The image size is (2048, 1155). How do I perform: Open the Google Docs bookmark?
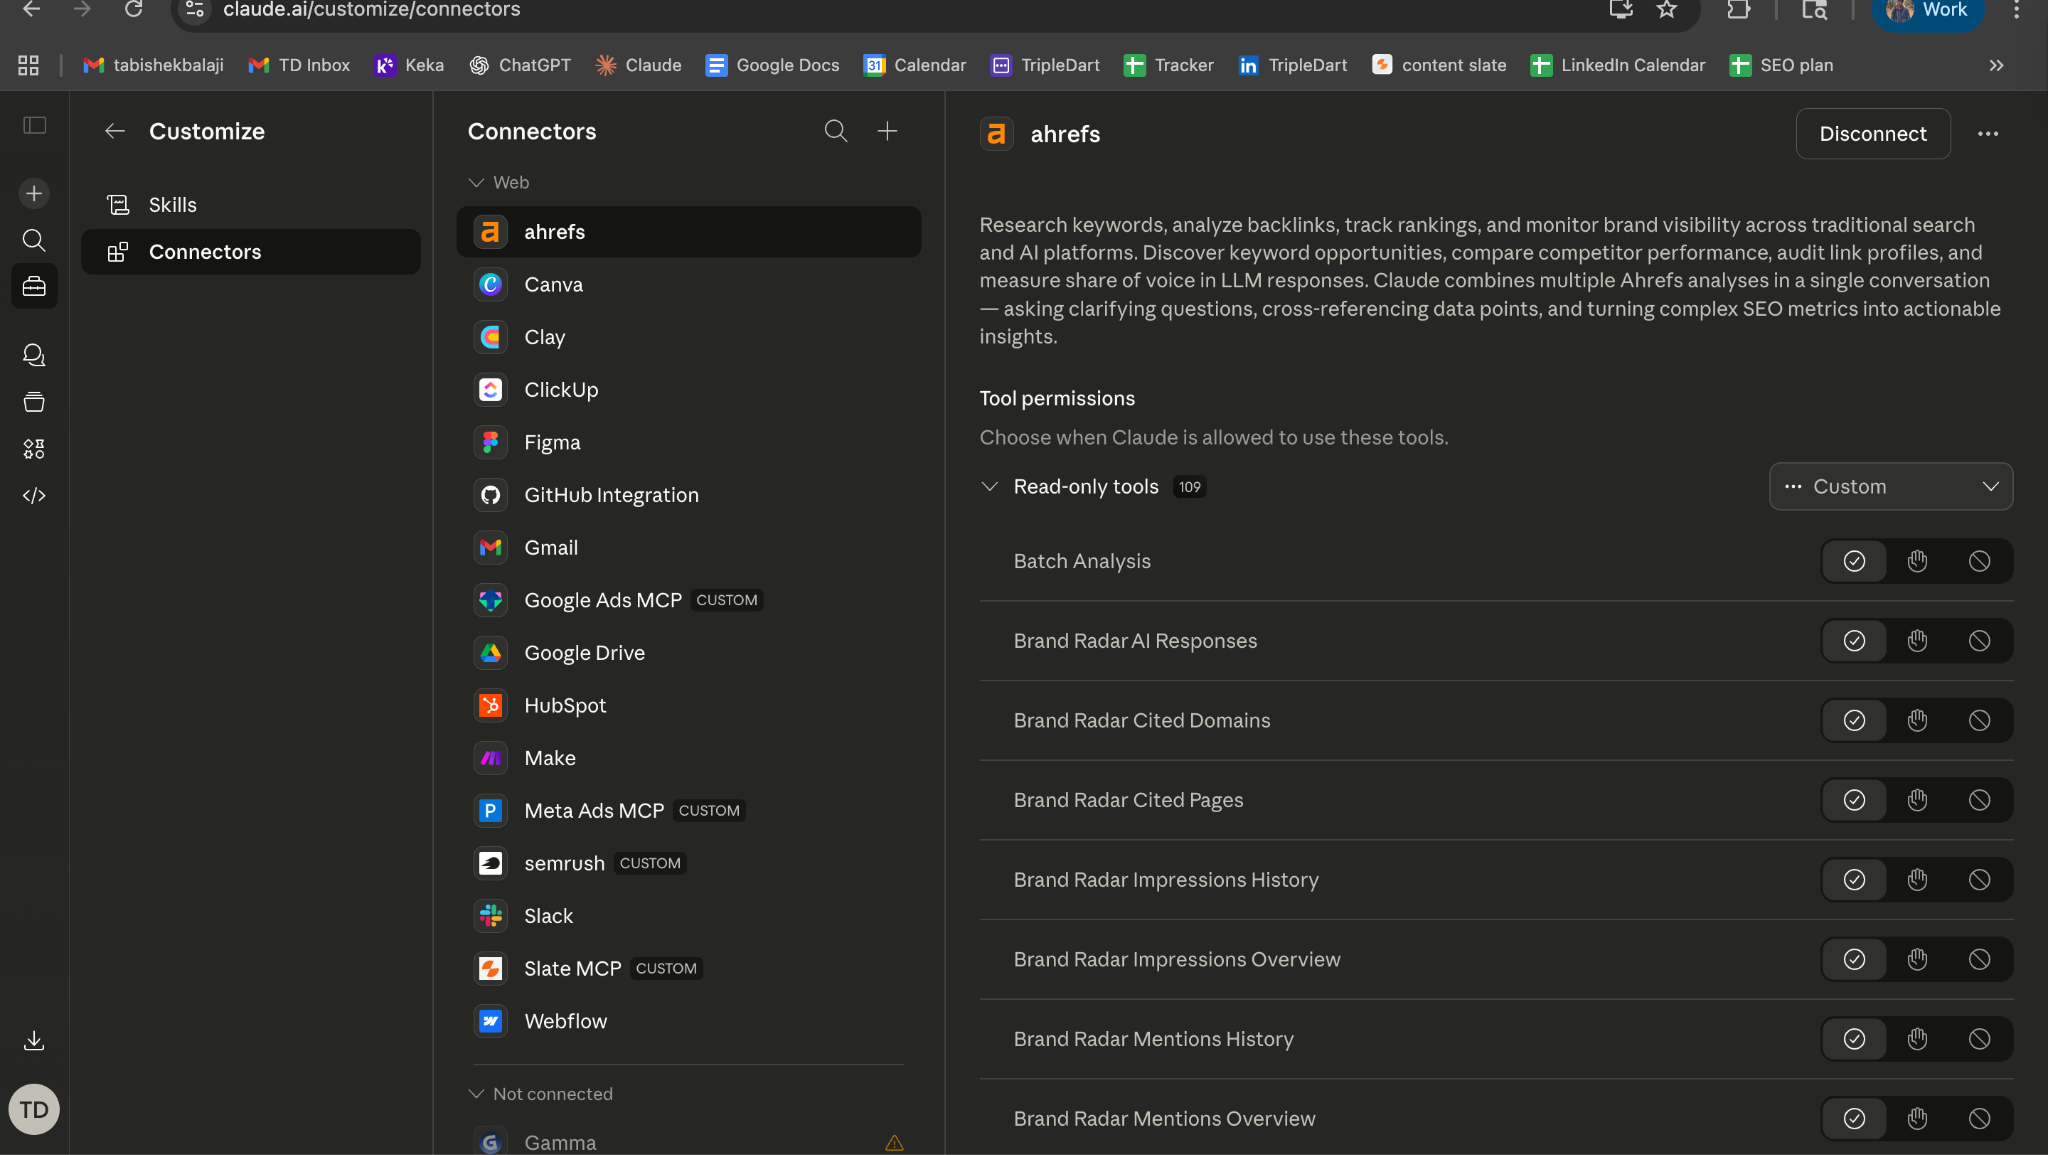pyautogui.click(x=772, y=65)
